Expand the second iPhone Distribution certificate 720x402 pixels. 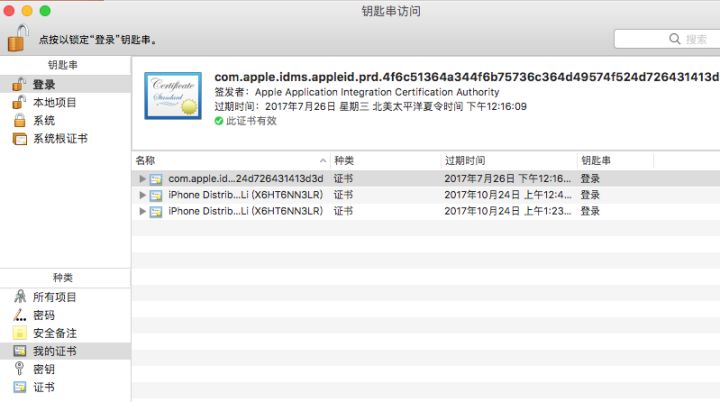click(x=143, y=212)
